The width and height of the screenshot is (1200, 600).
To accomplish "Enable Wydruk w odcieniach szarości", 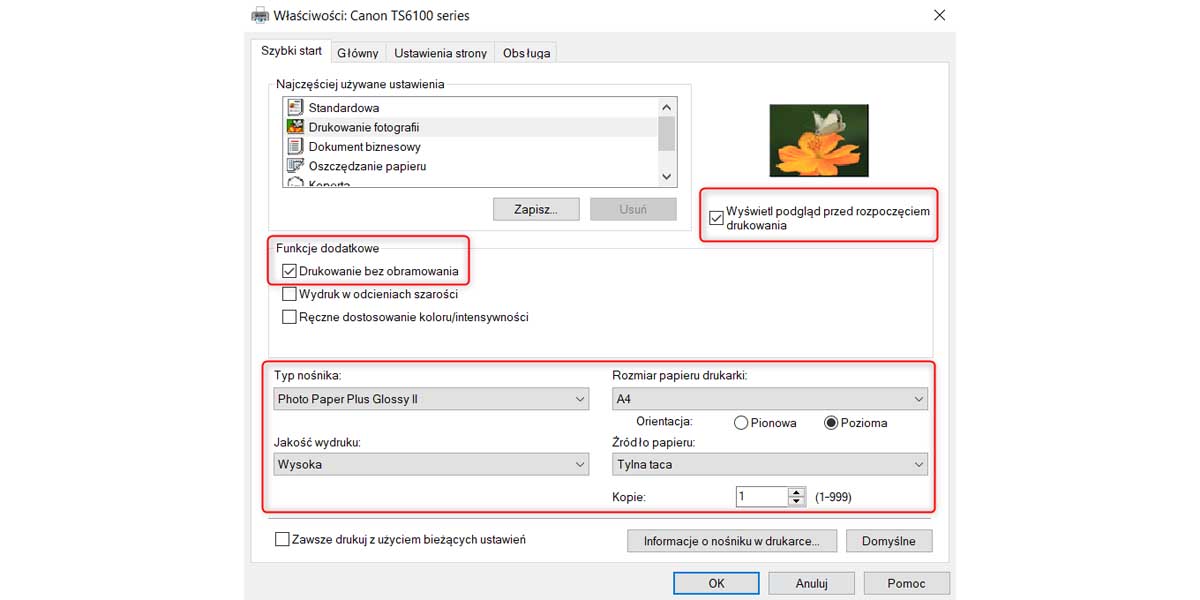I will click(x=290, y=294).
